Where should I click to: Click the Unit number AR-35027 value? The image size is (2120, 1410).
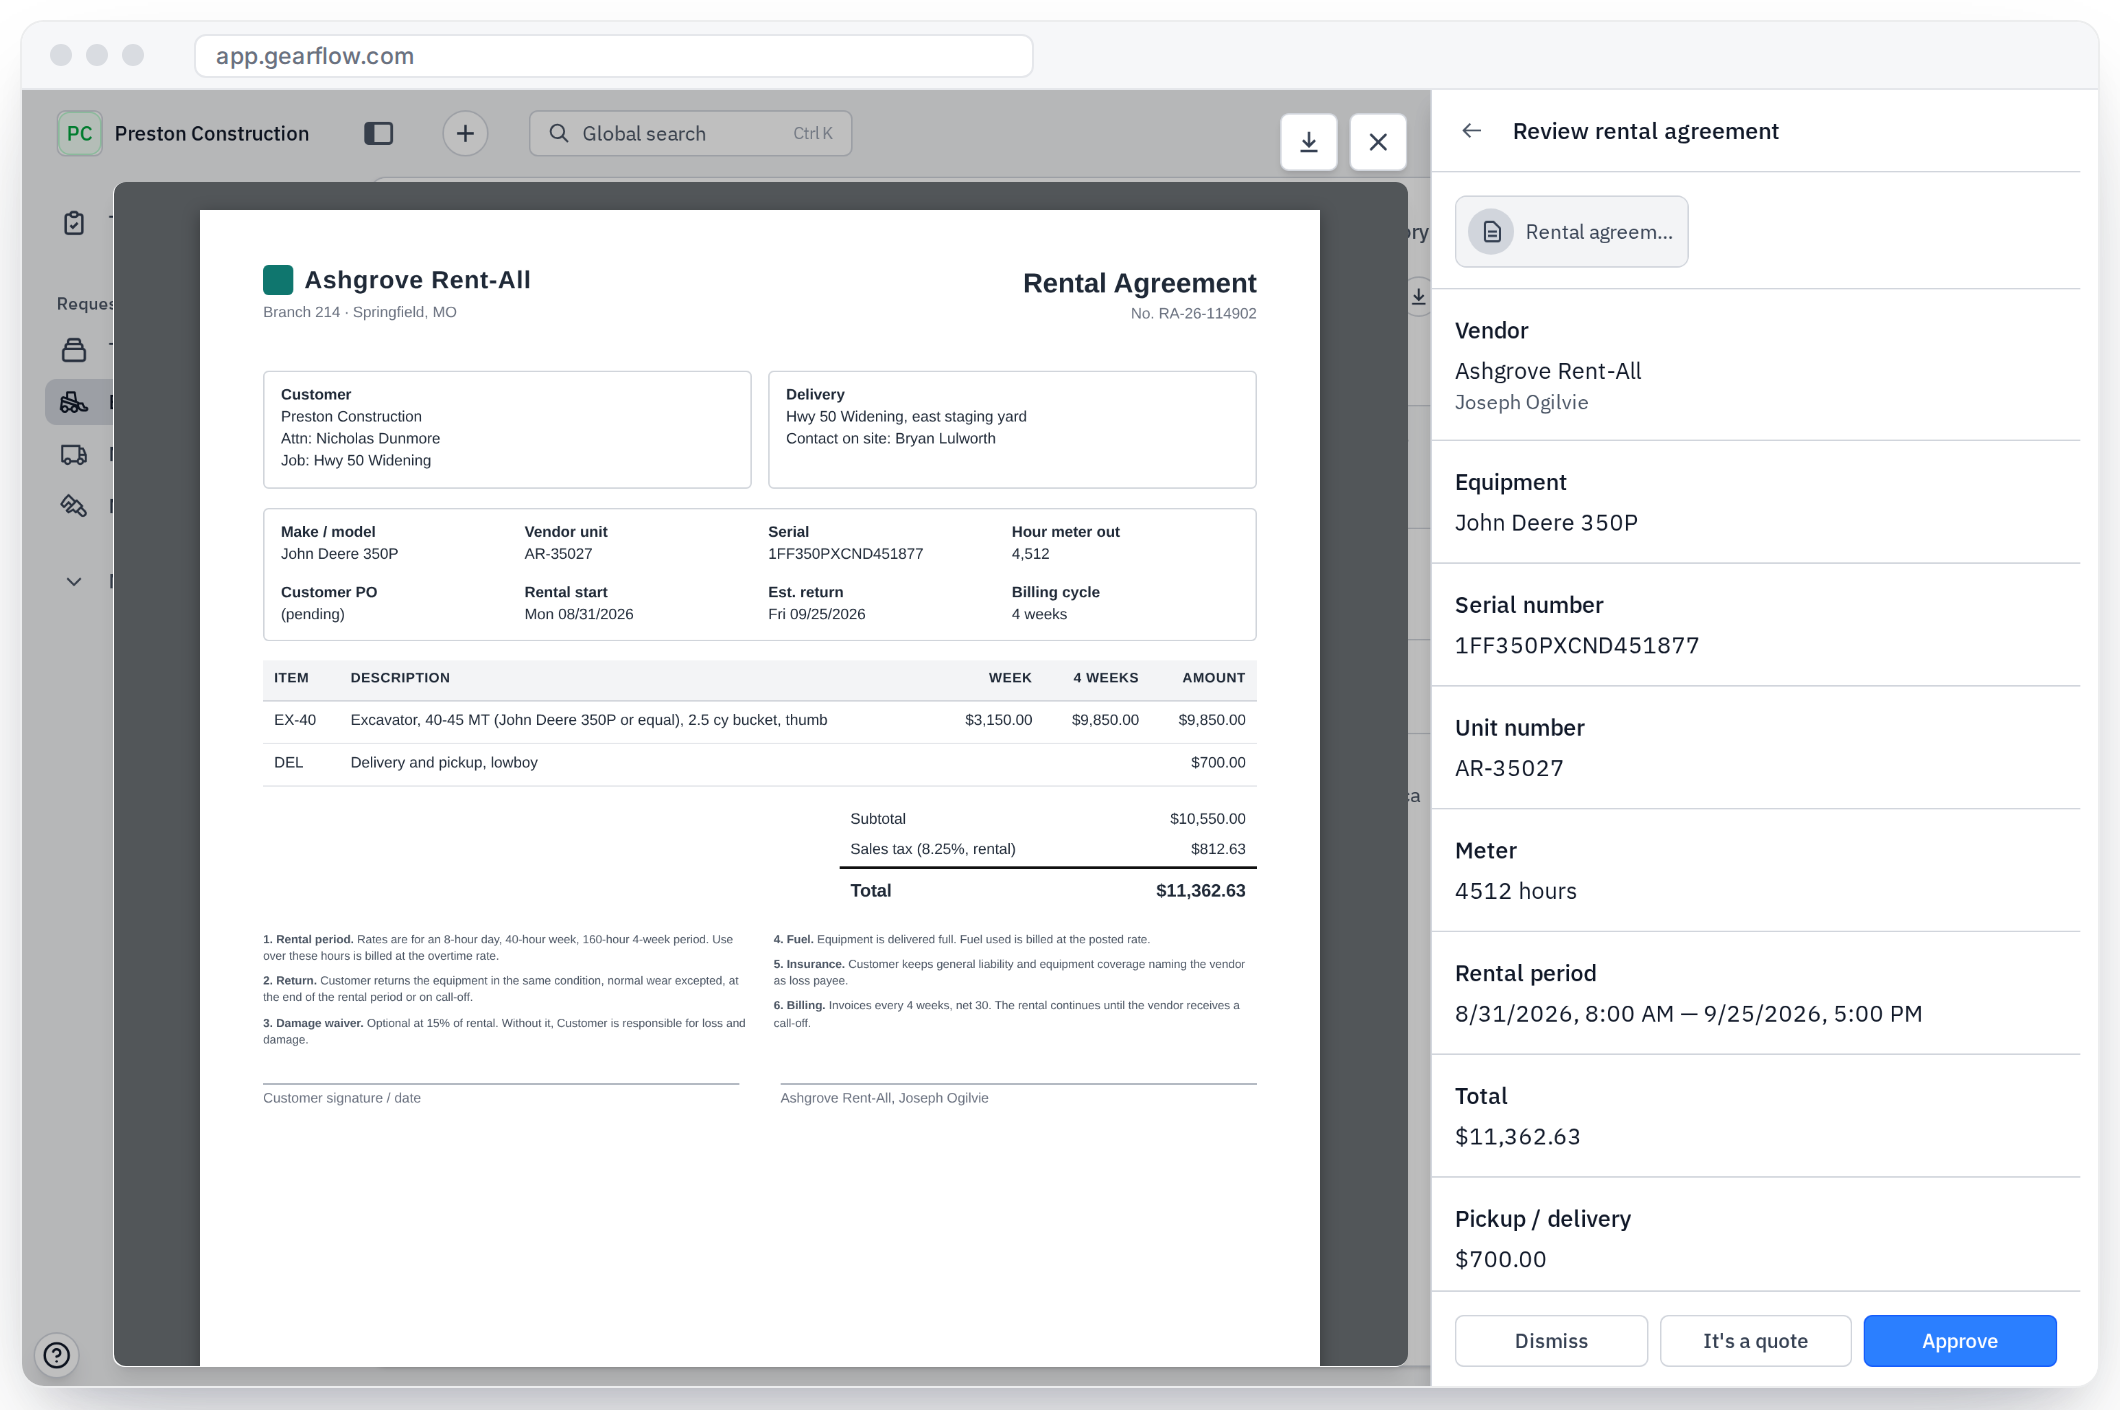coord(1509,769)
